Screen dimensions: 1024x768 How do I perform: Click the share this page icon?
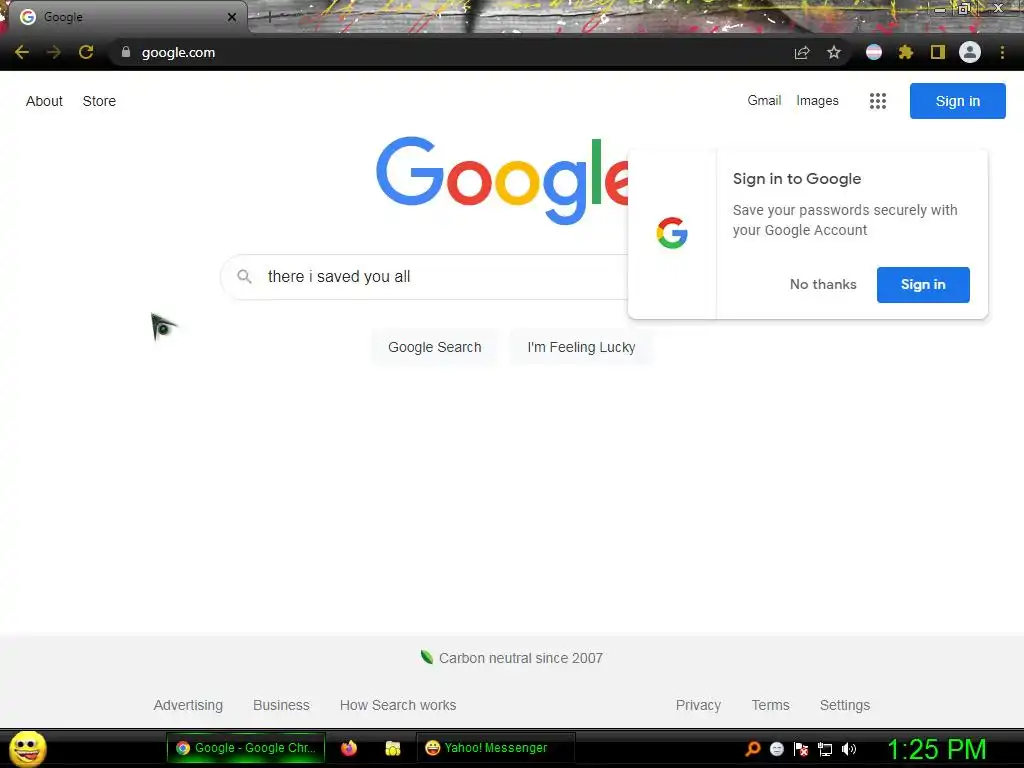tap(802, 52)
